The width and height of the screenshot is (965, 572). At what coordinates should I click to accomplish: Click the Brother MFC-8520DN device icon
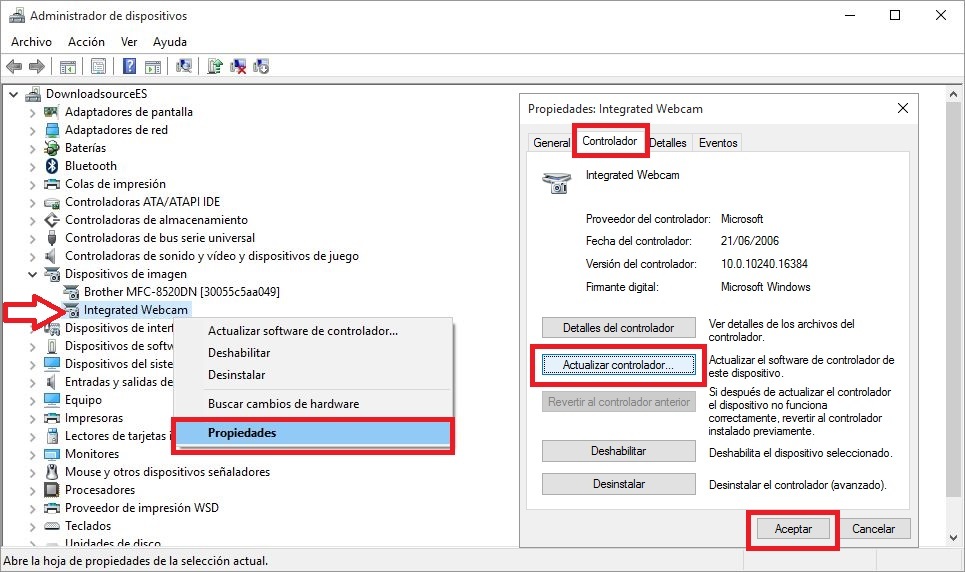pyautogui.click(x=71, y=292)
